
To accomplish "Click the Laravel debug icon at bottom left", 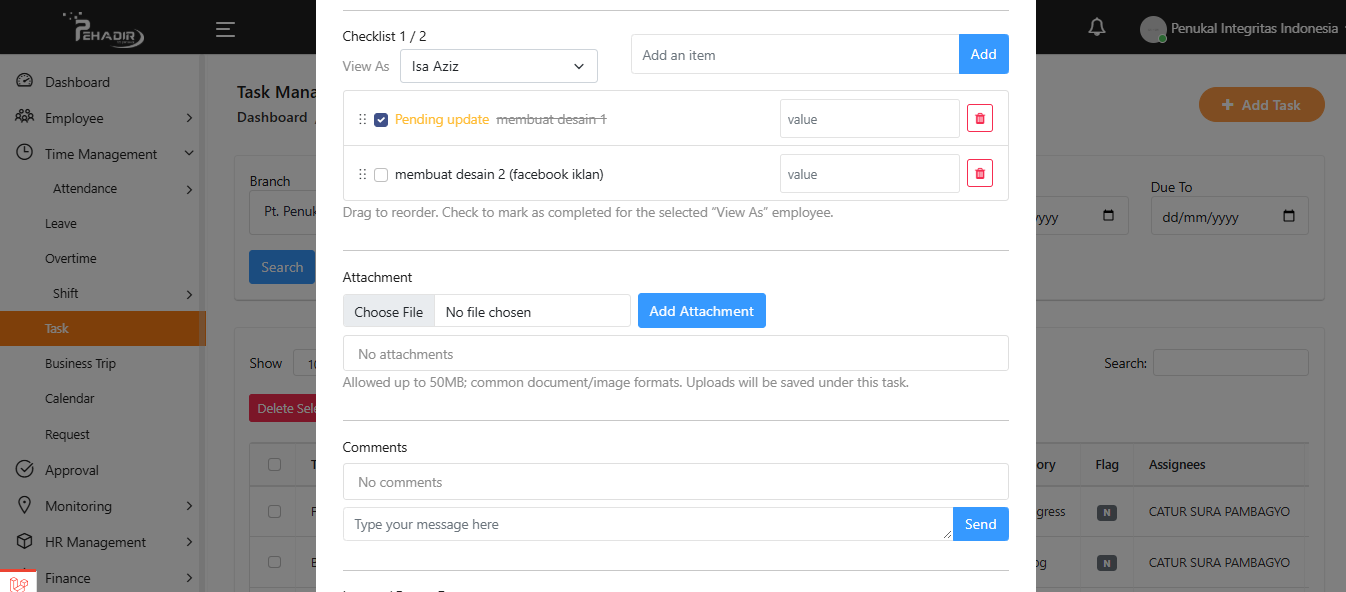I will 18,582.
